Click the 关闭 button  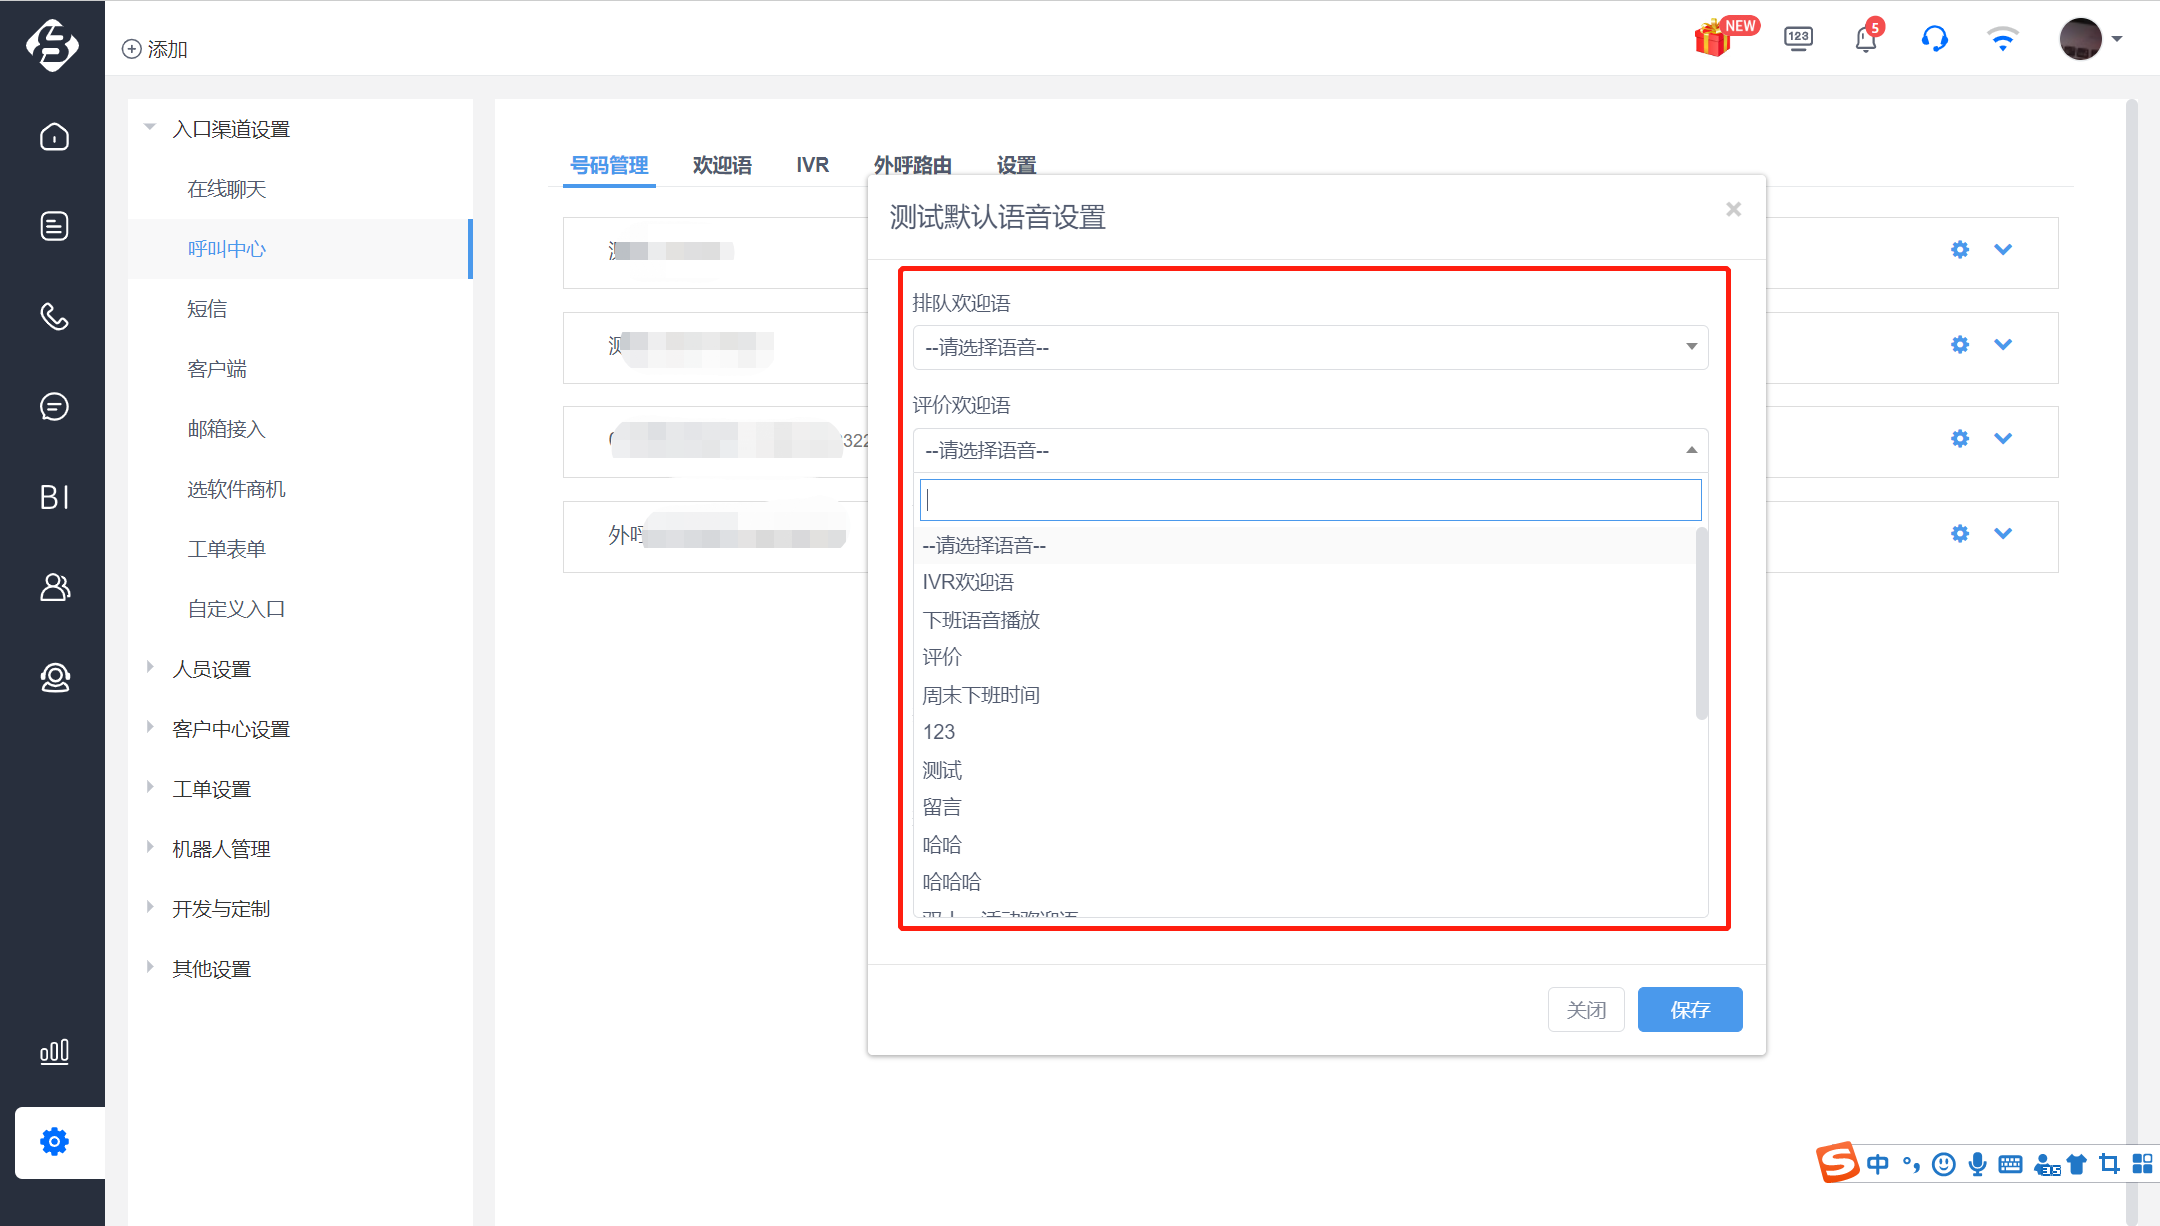coord(1586,1009)
